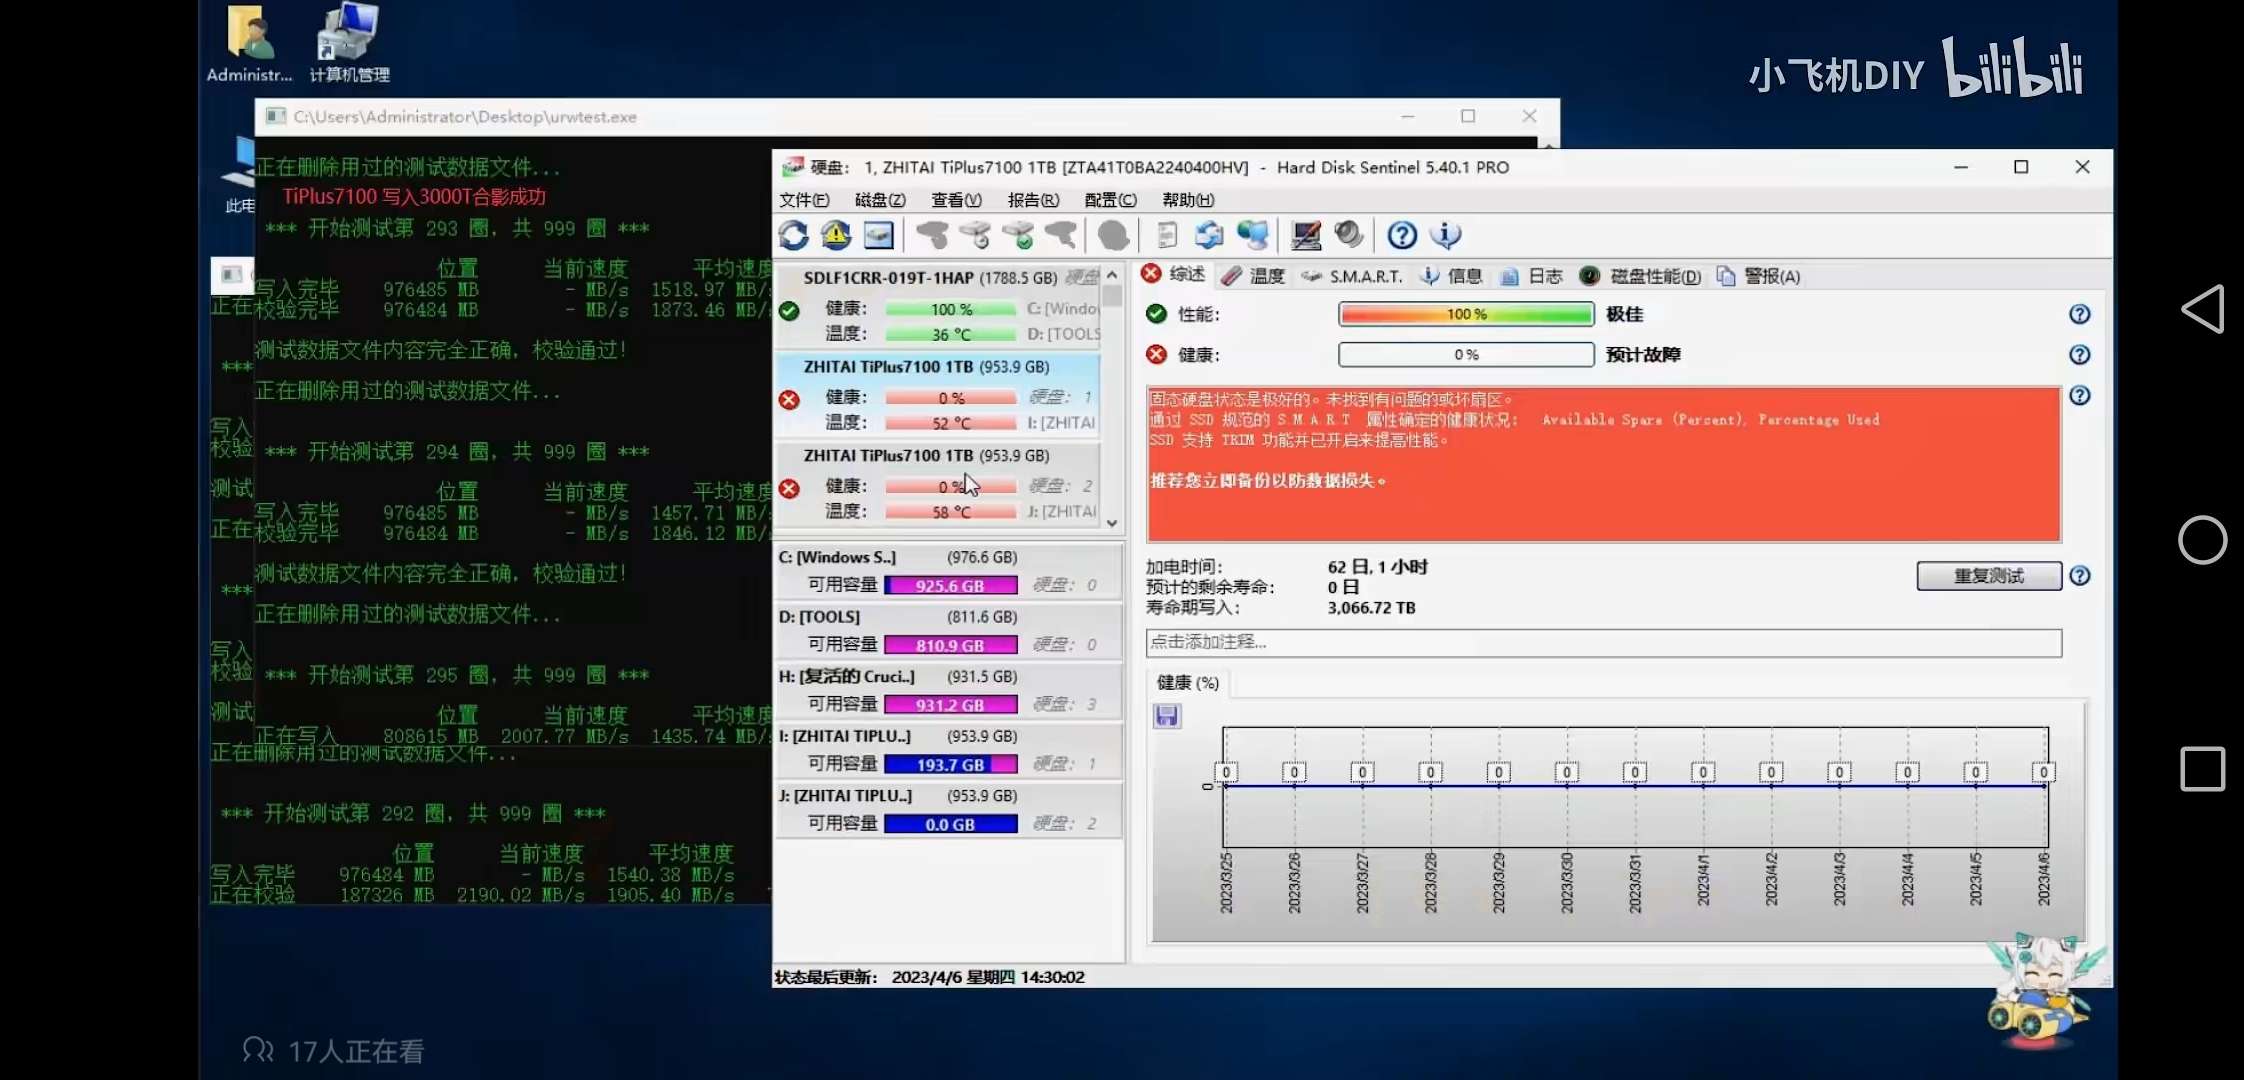This screenshot has width=2244, height=1080.
Task: Click the refresh with warning triangle toolbar icon
Action: (836, 236)
